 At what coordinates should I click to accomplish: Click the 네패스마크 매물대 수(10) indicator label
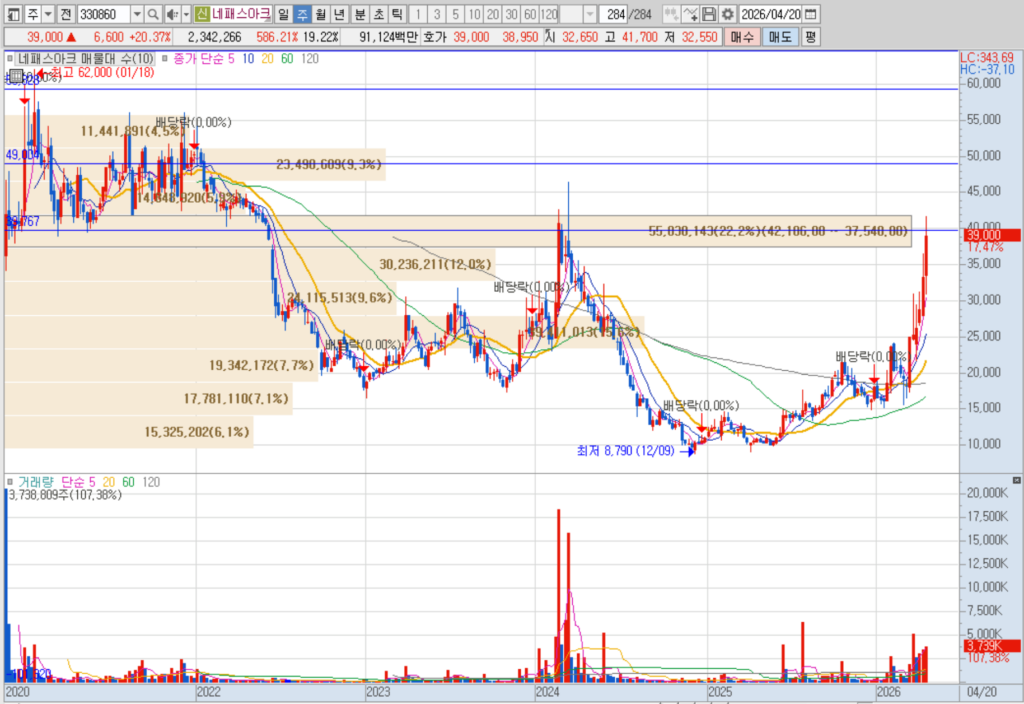pyautogui.click(x=86, y=59)
